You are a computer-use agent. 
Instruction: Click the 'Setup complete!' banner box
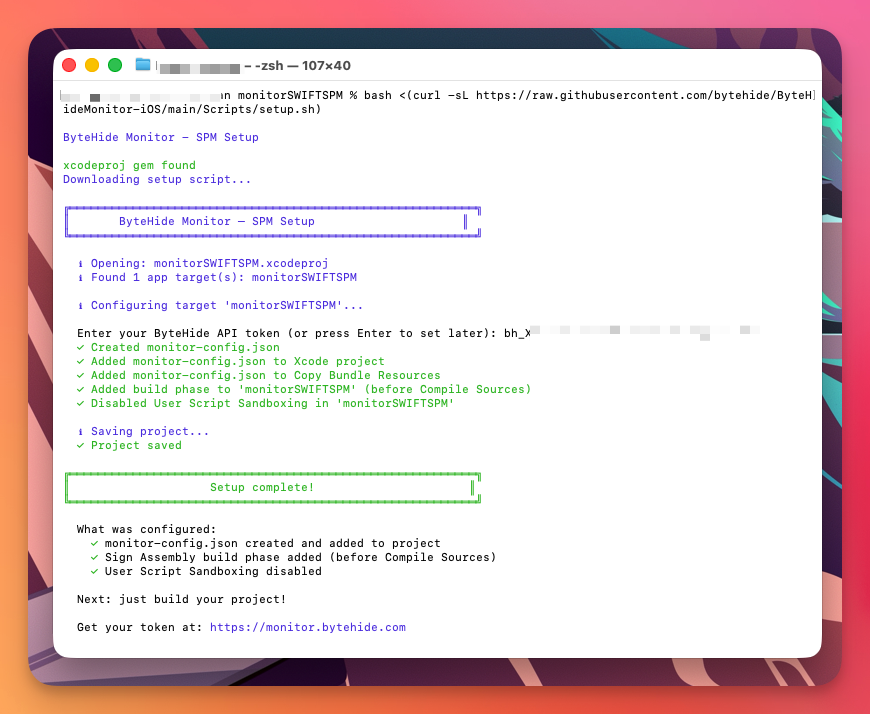coord(273,487)
